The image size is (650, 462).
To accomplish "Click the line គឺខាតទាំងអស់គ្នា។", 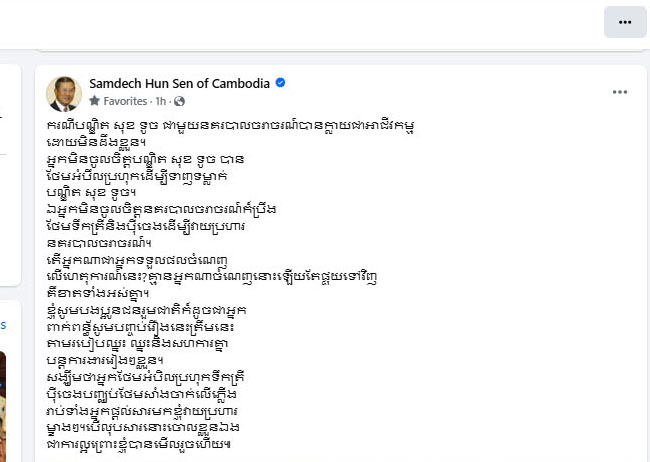I will (98, 293).
